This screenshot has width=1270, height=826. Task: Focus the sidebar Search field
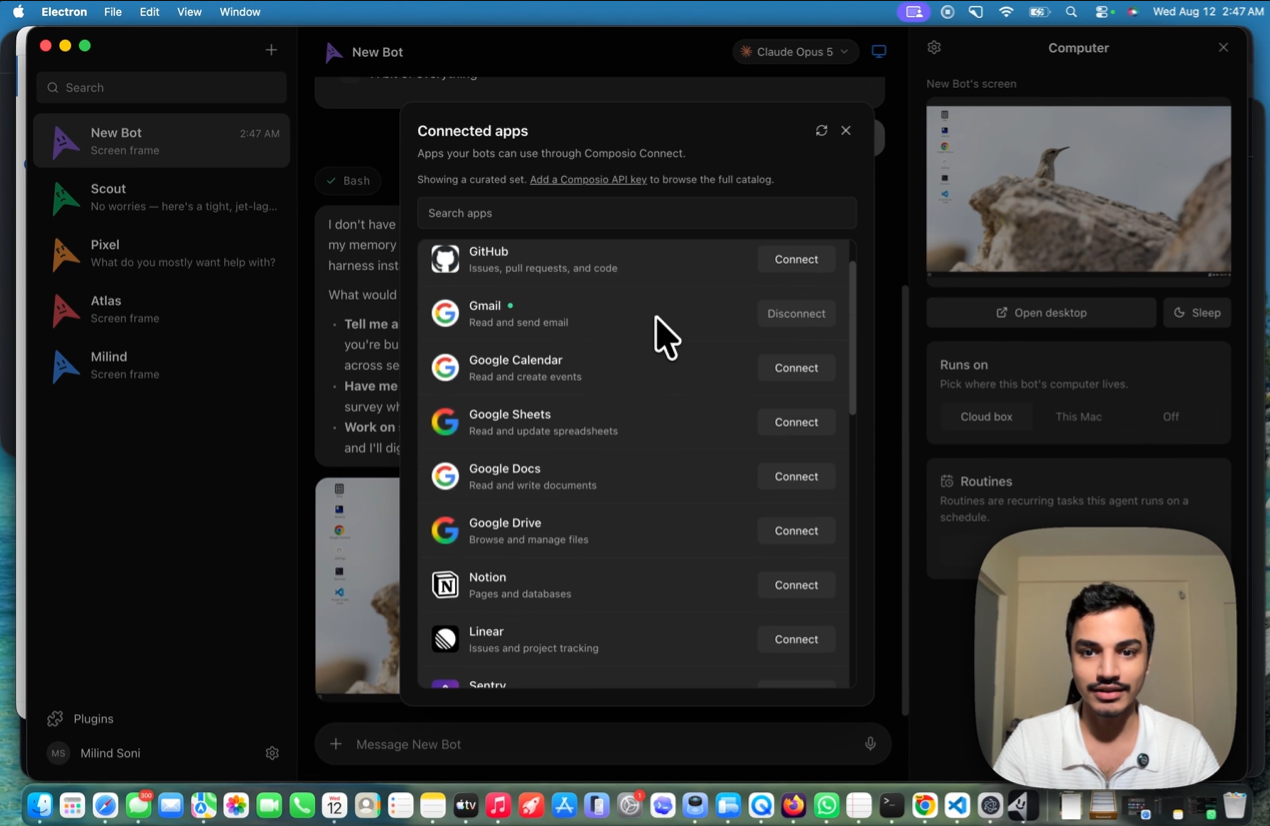click(162, 87)
